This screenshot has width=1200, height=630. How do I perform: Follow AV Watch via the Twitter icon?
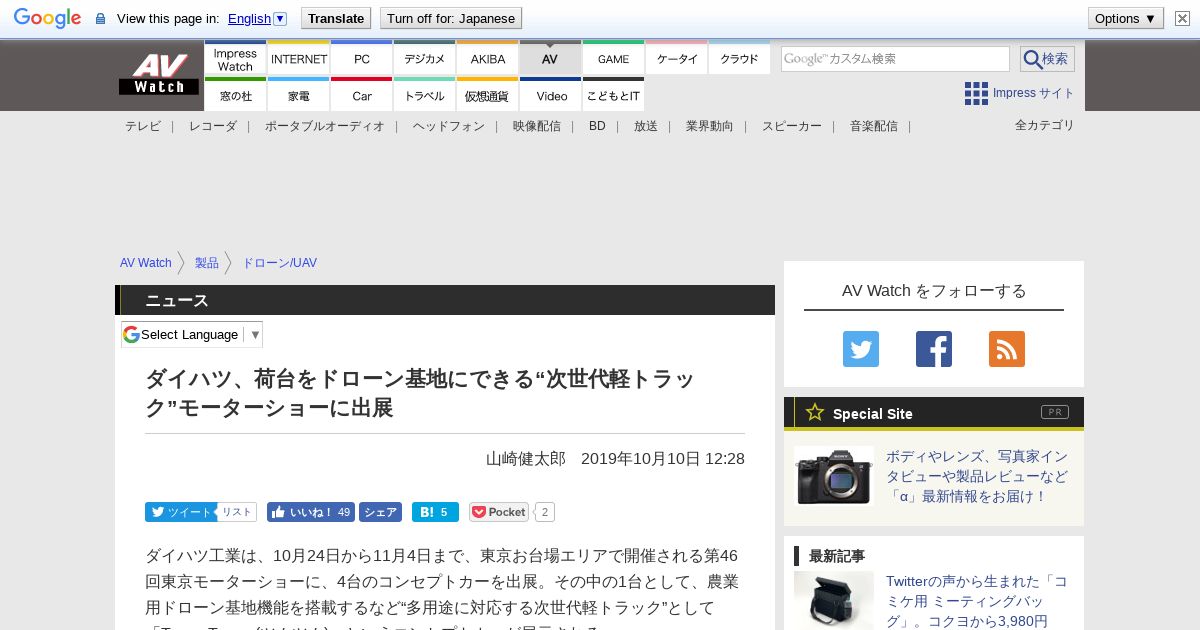[861, 349]
